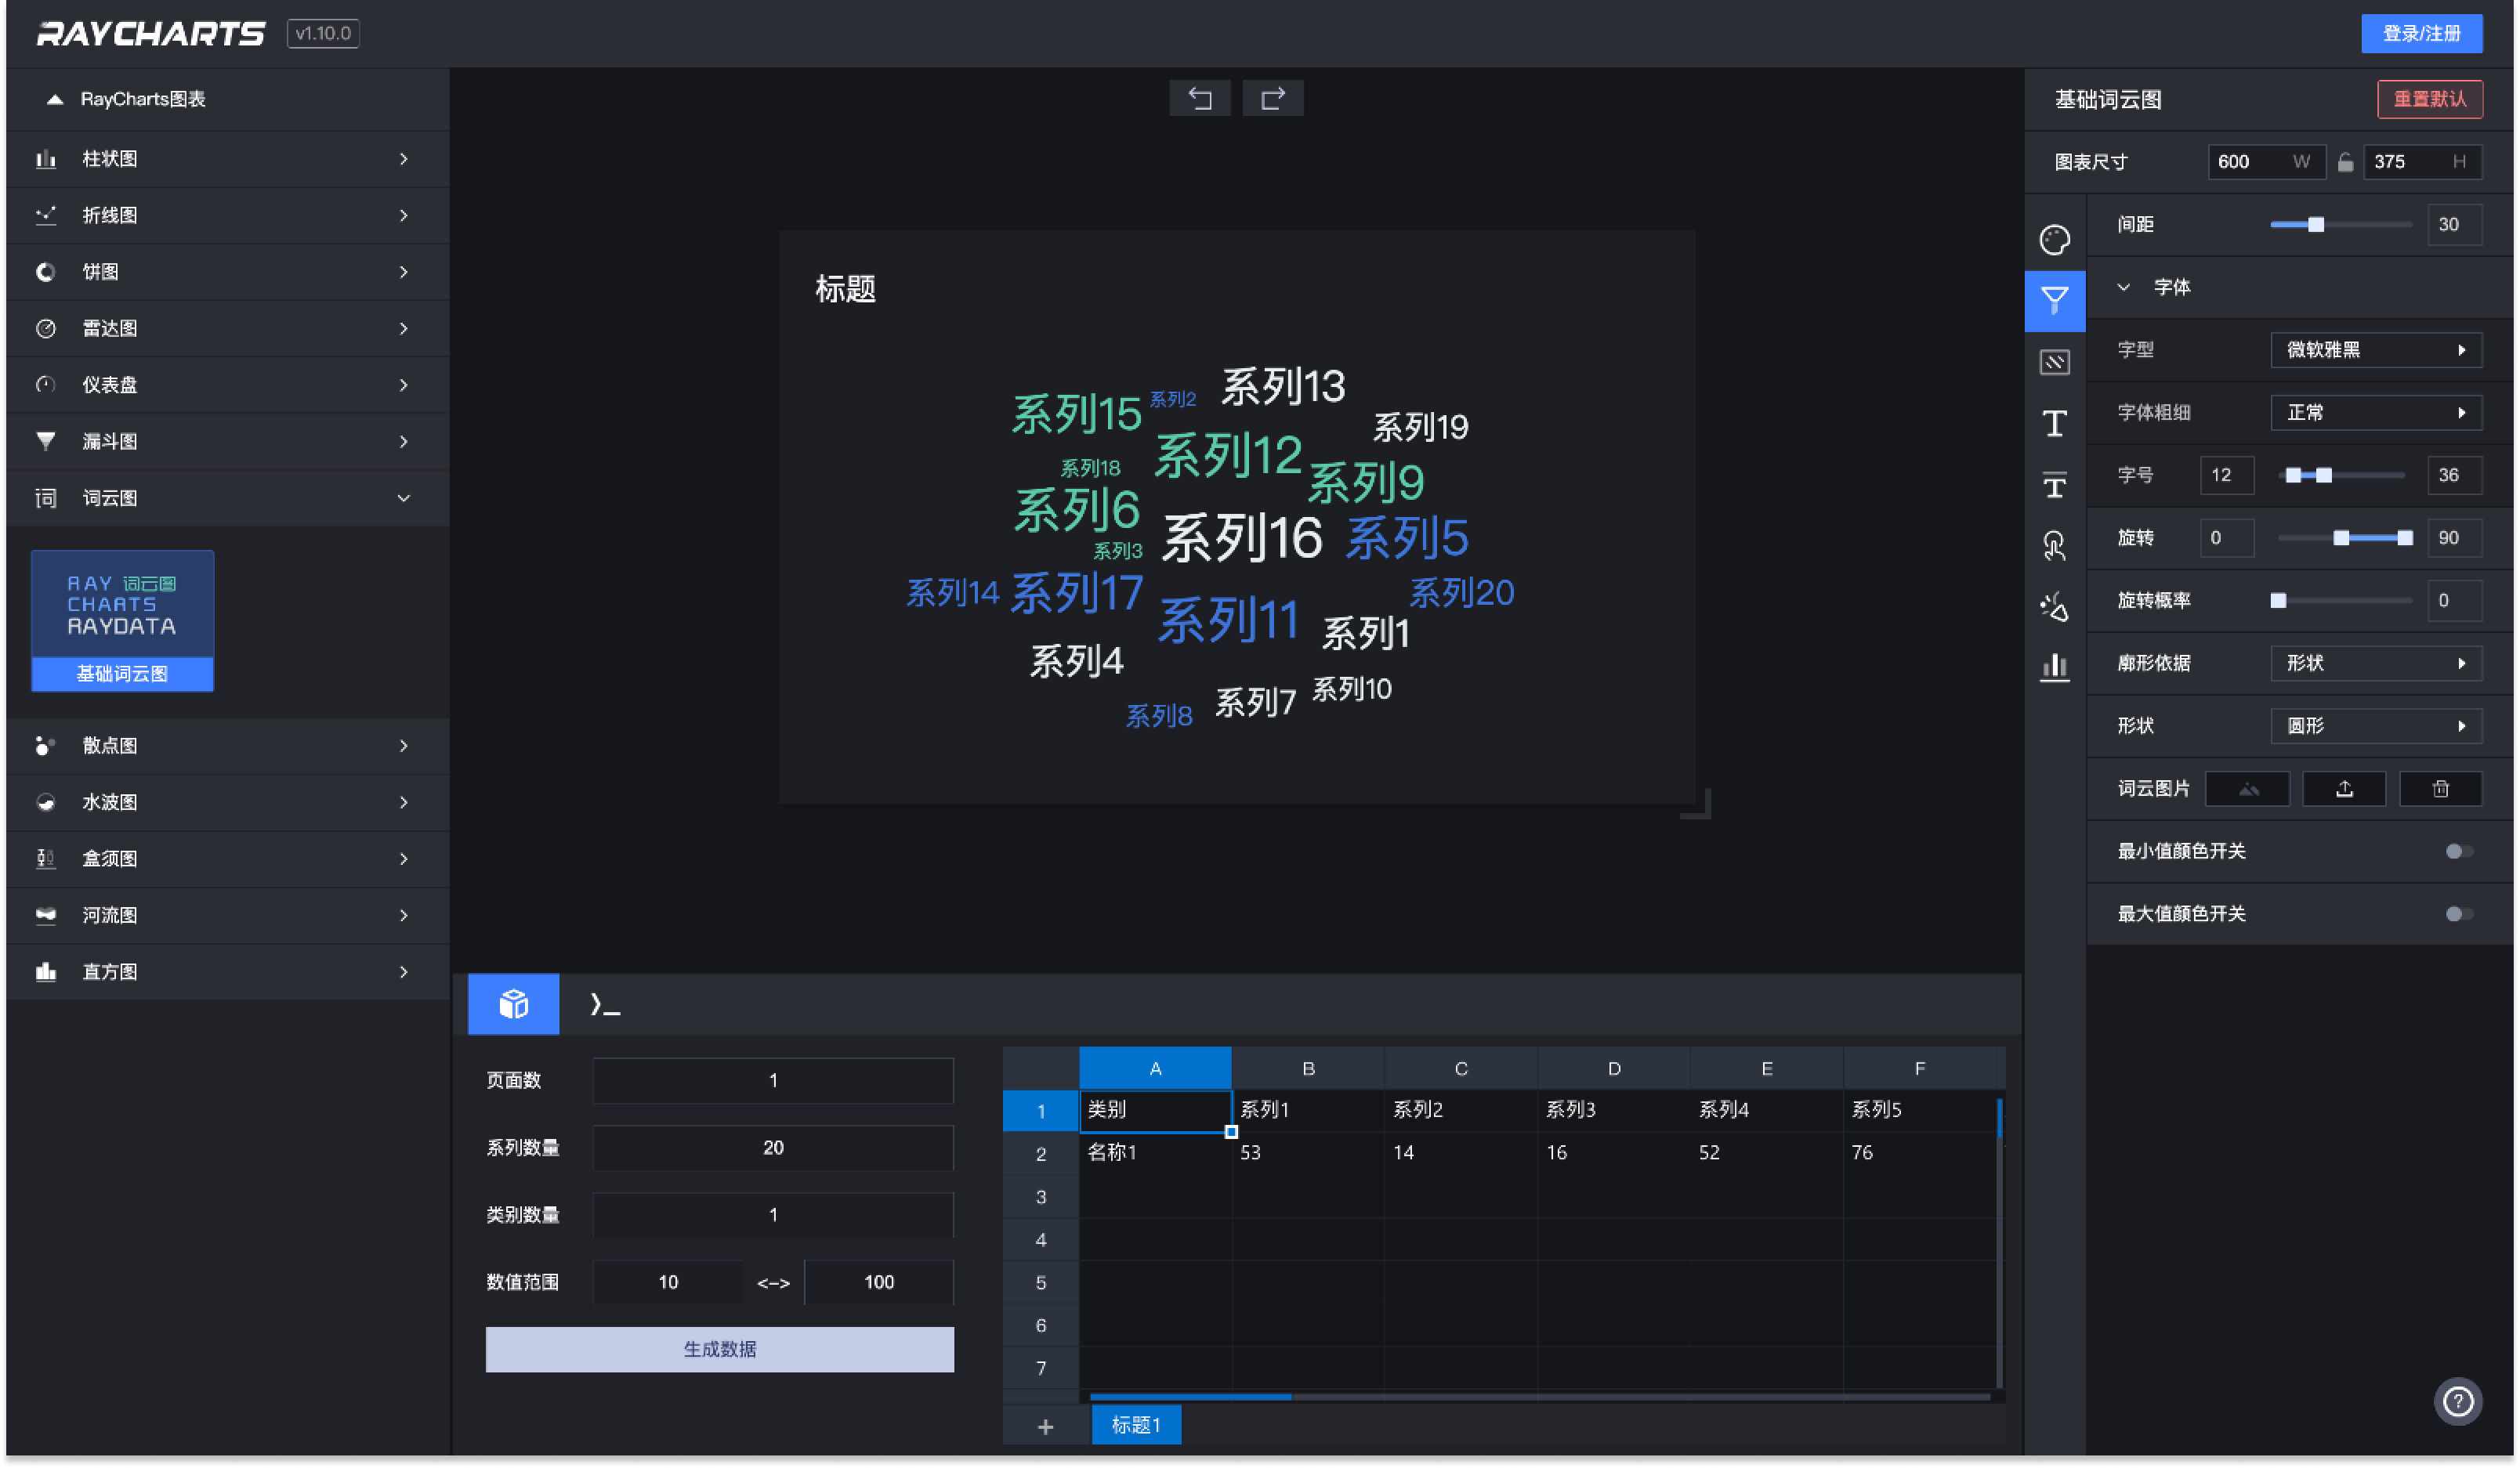Click the redo arrow icon above chart

(1272, 98)
